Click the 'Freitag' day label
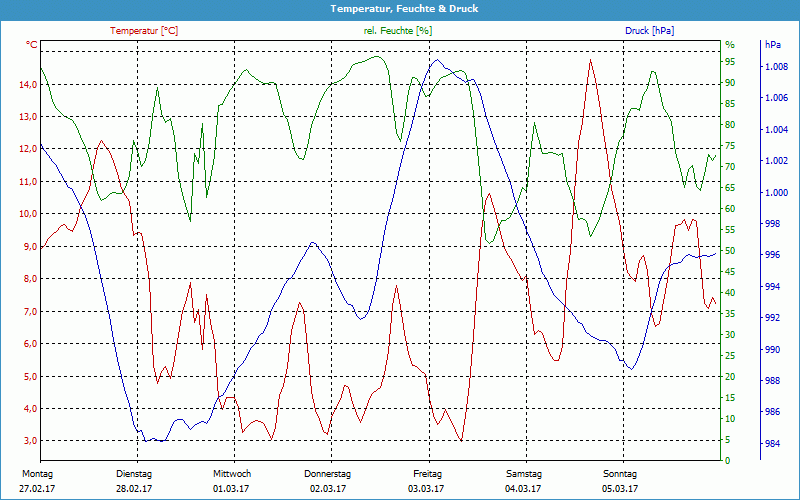The width and height of the screenshot is (800, 500). point(428,474)
